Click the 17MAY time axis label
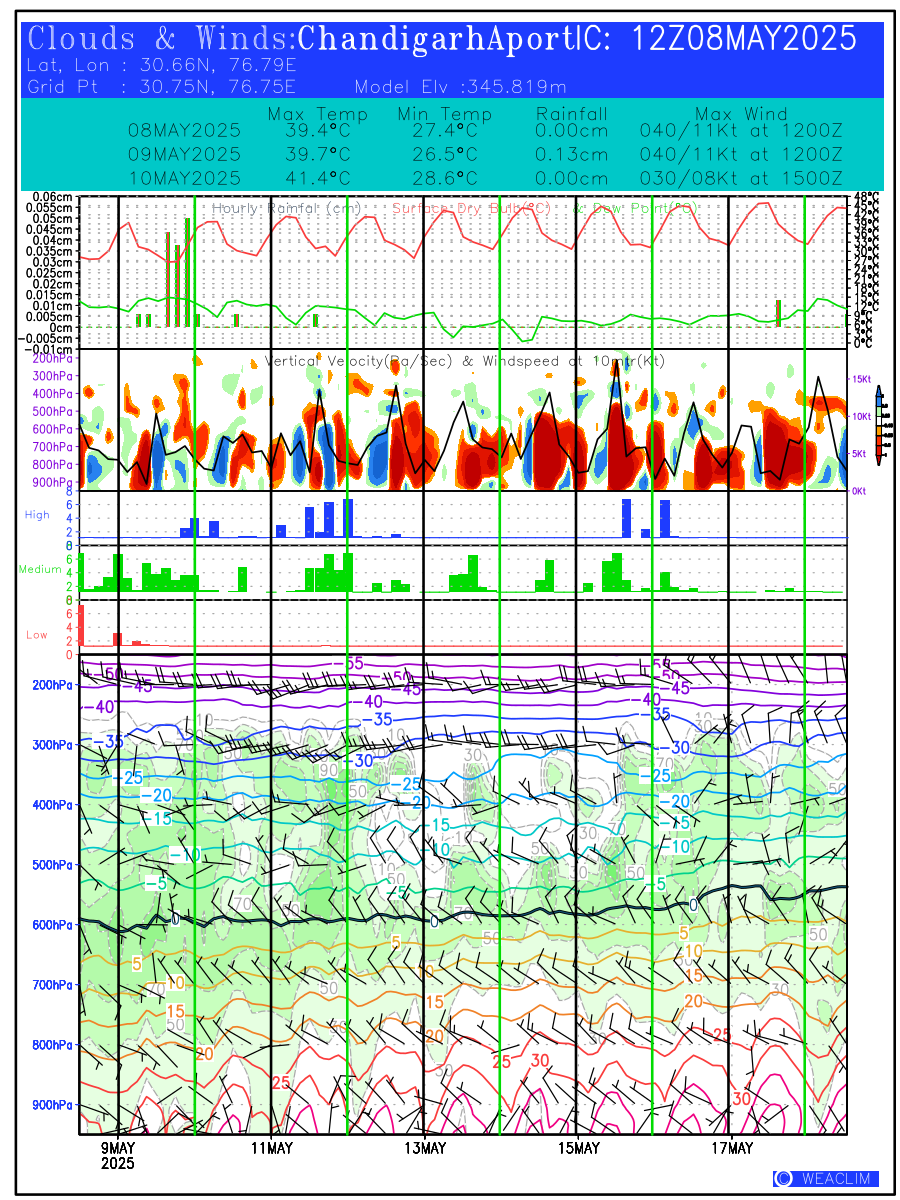 tap(730, 1147)
